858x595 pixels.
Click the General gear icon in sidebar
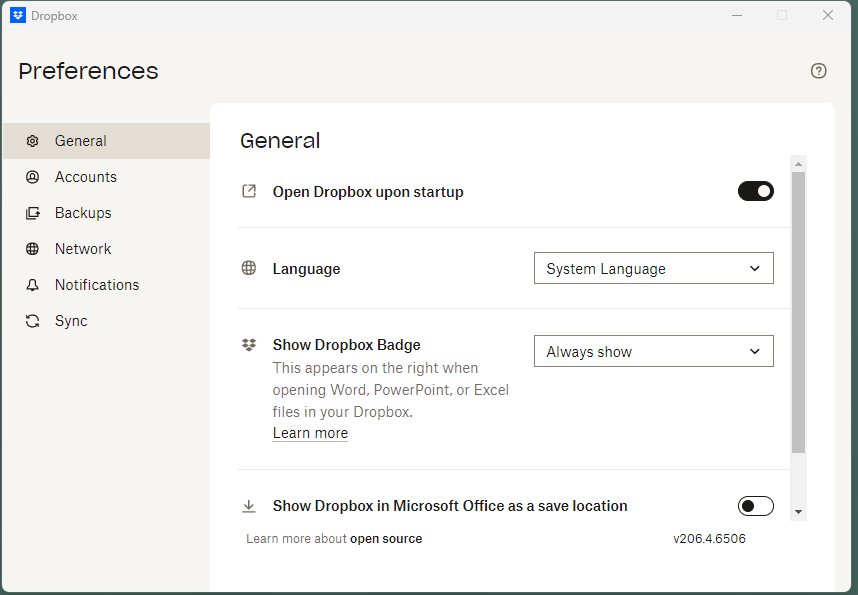tap(32, 141)
